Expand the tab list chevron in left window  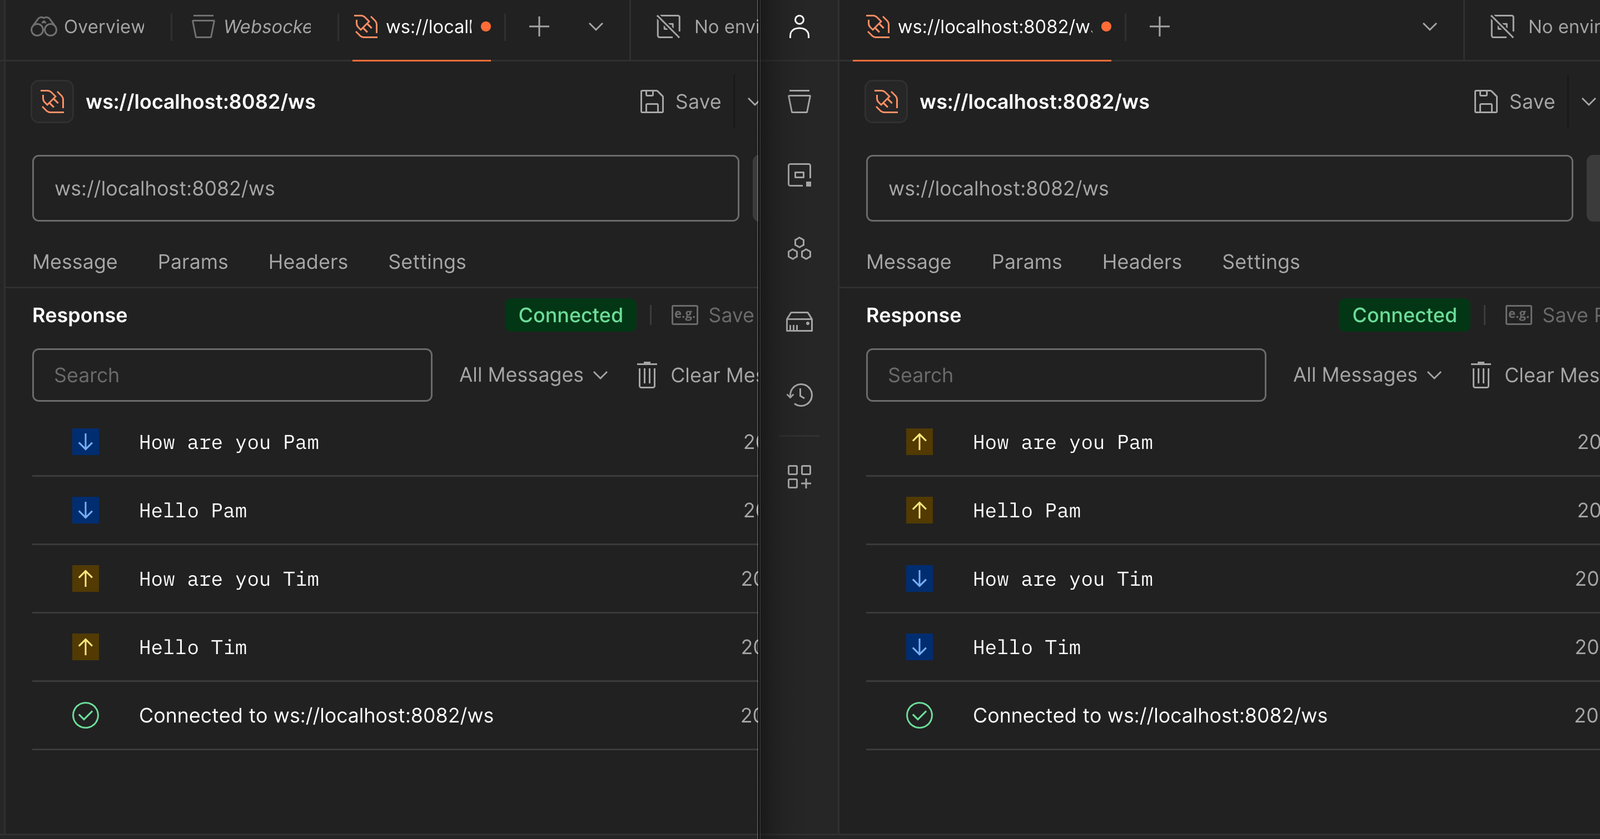click(x=596, y=27)
